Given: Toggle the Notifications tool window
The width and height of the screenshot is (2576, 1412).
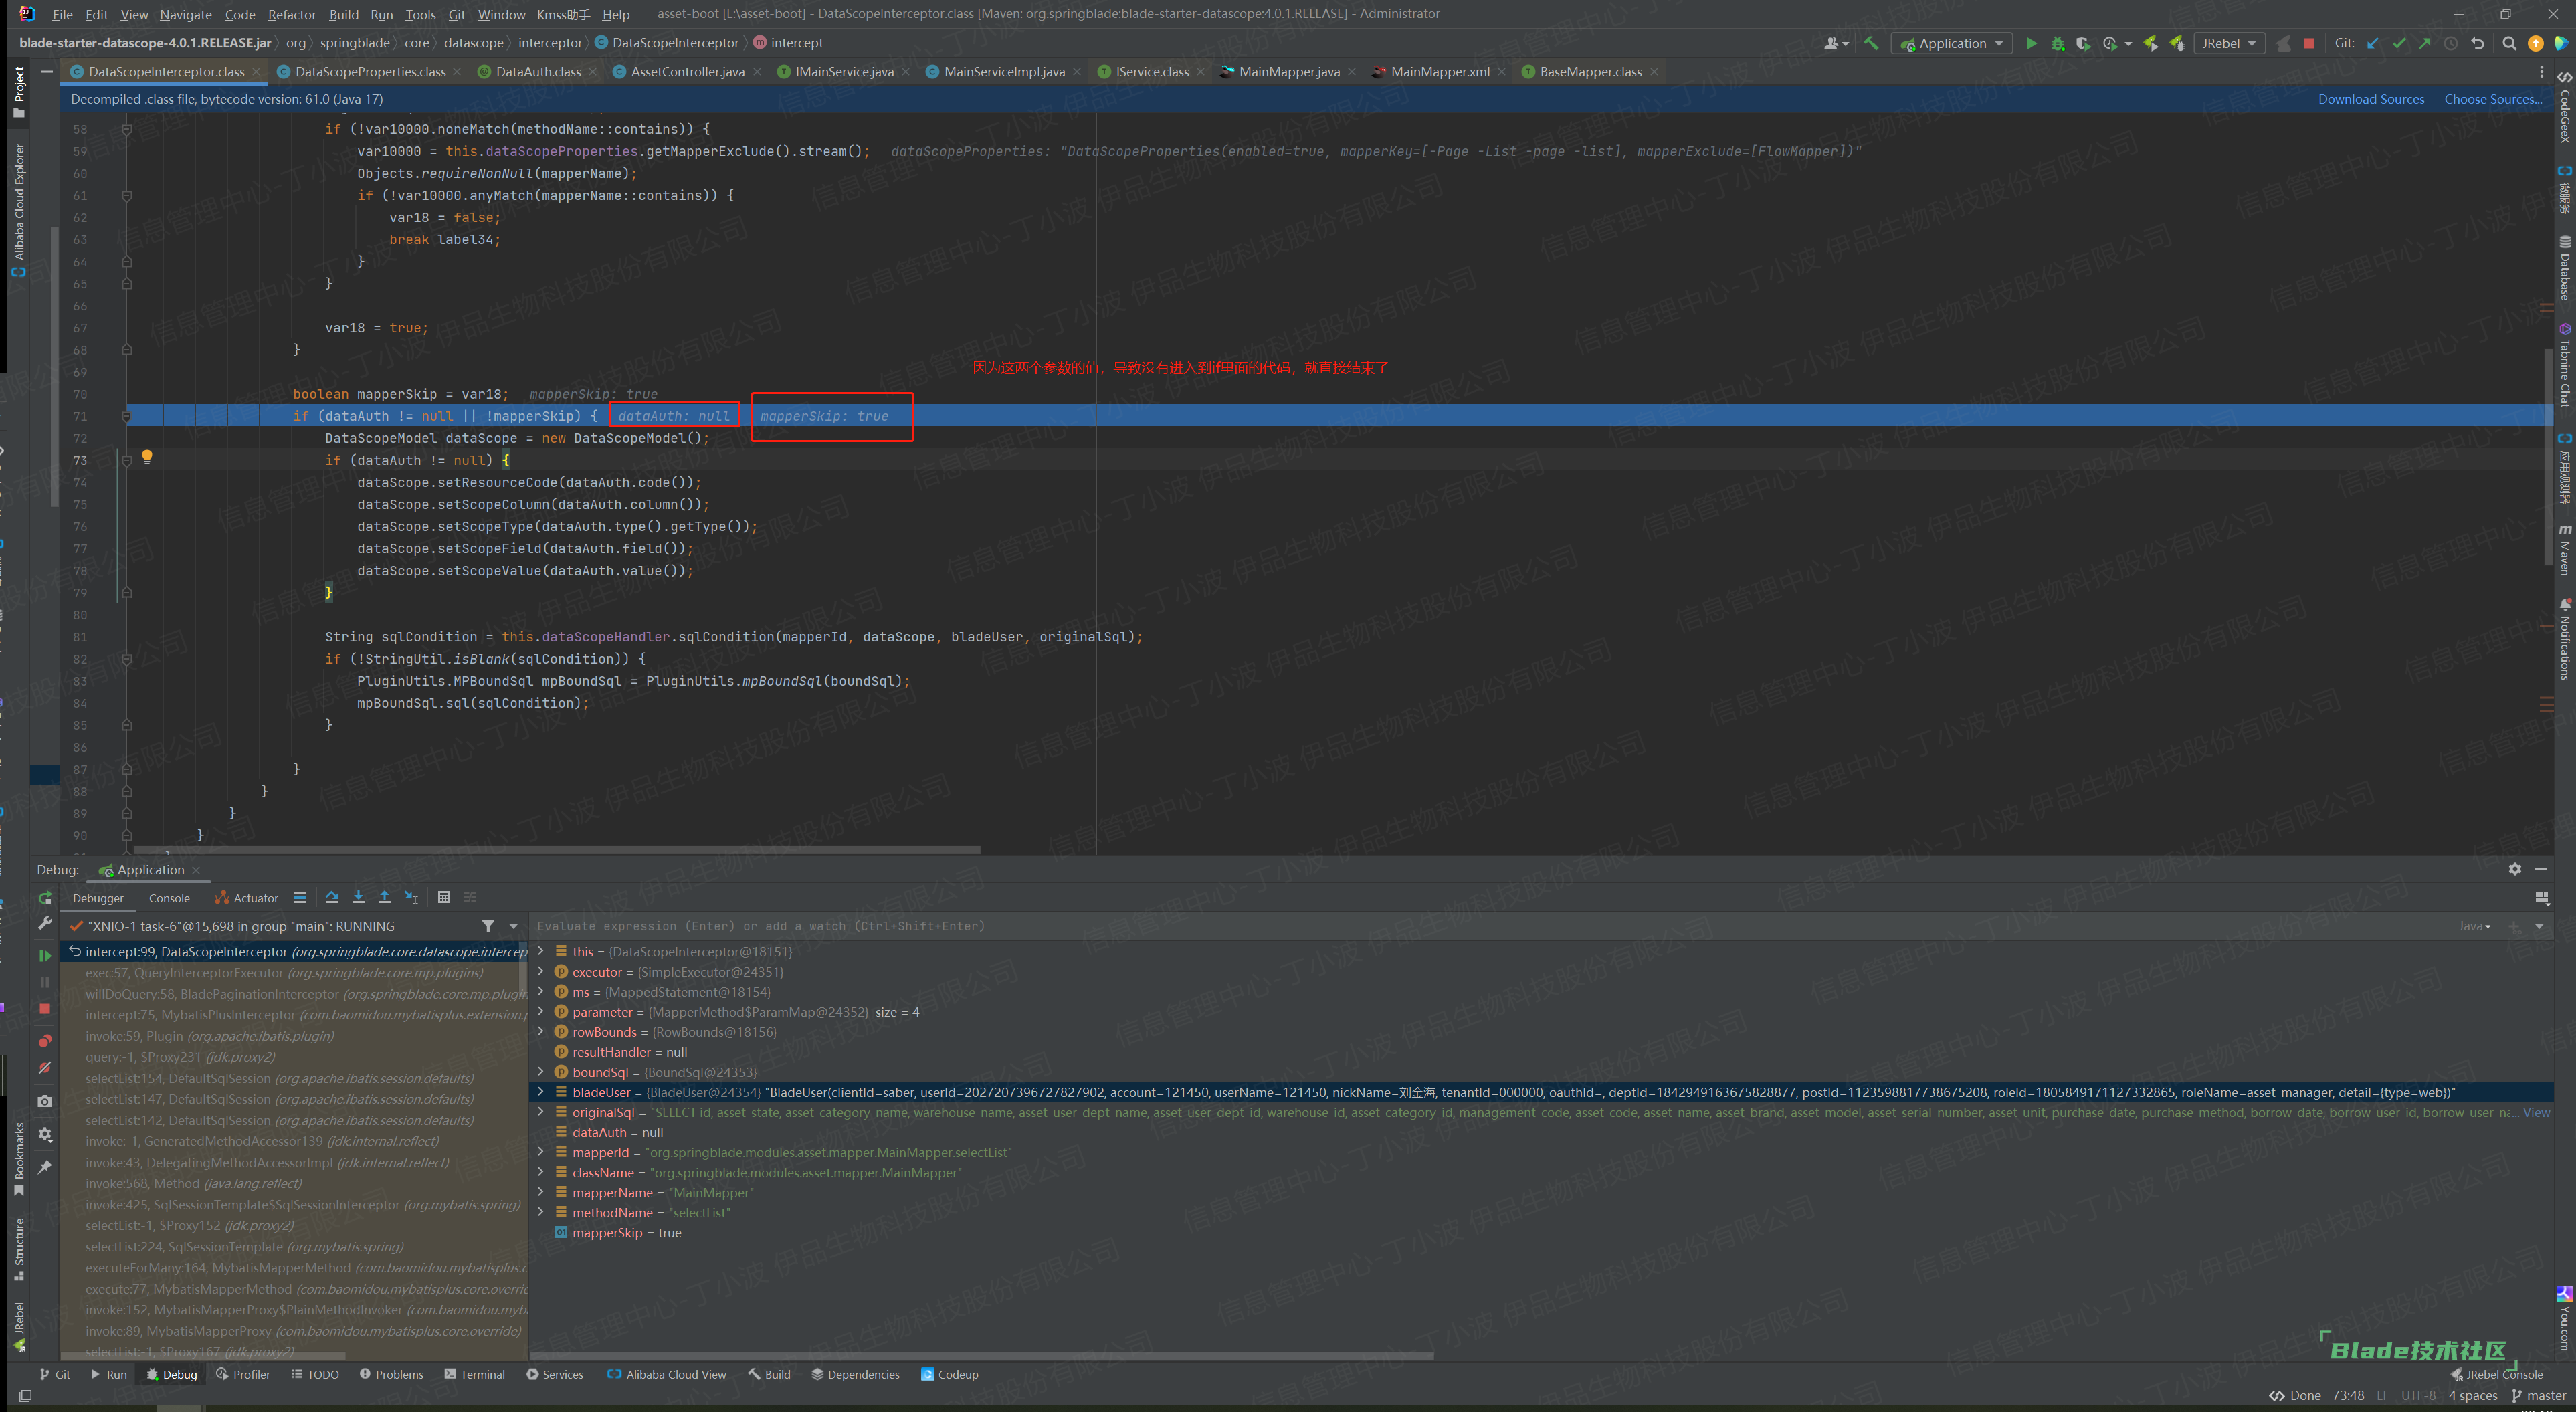Looking at the screenshot, I should pyautogui.click(x=2565, y=638).
